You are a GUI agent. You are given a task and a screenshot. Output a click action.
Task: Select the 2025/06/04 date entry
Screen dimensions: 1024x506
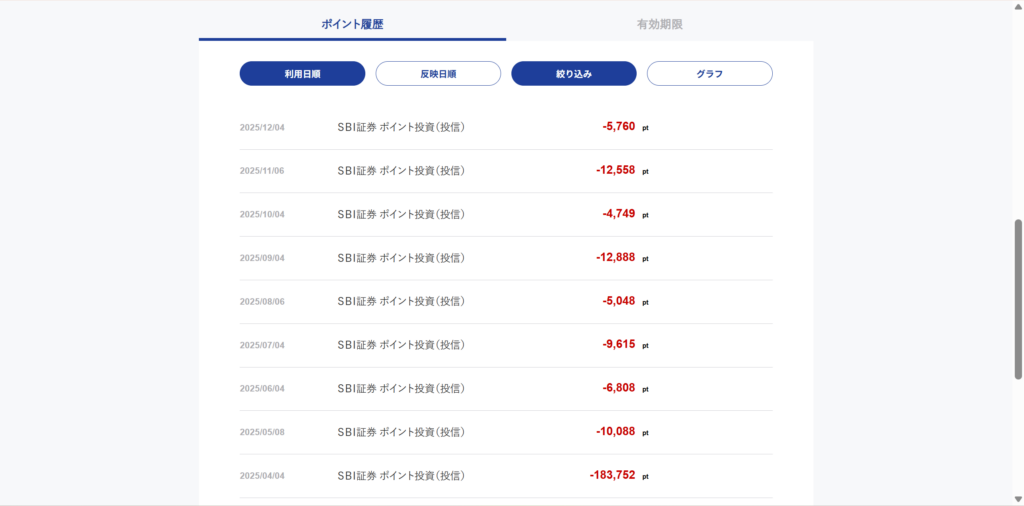tap(262, 389)
